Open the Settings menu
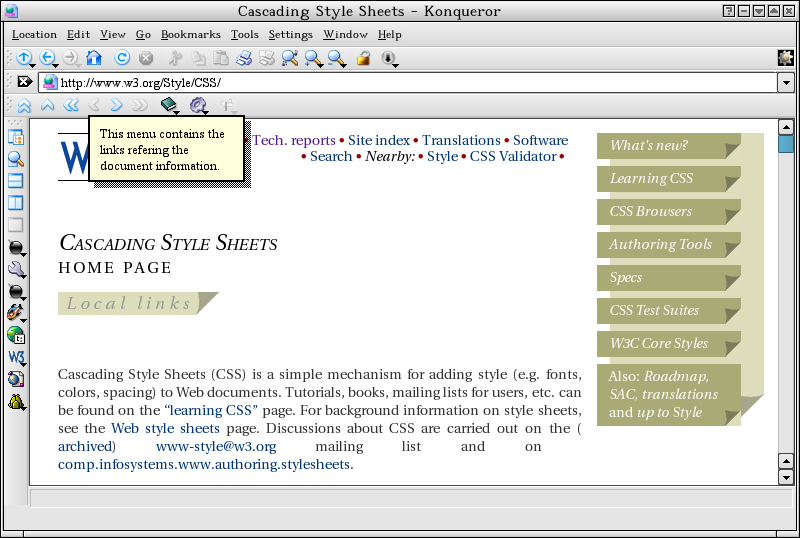The height and width of the screenshot is (538, 800). pos(290,34)
